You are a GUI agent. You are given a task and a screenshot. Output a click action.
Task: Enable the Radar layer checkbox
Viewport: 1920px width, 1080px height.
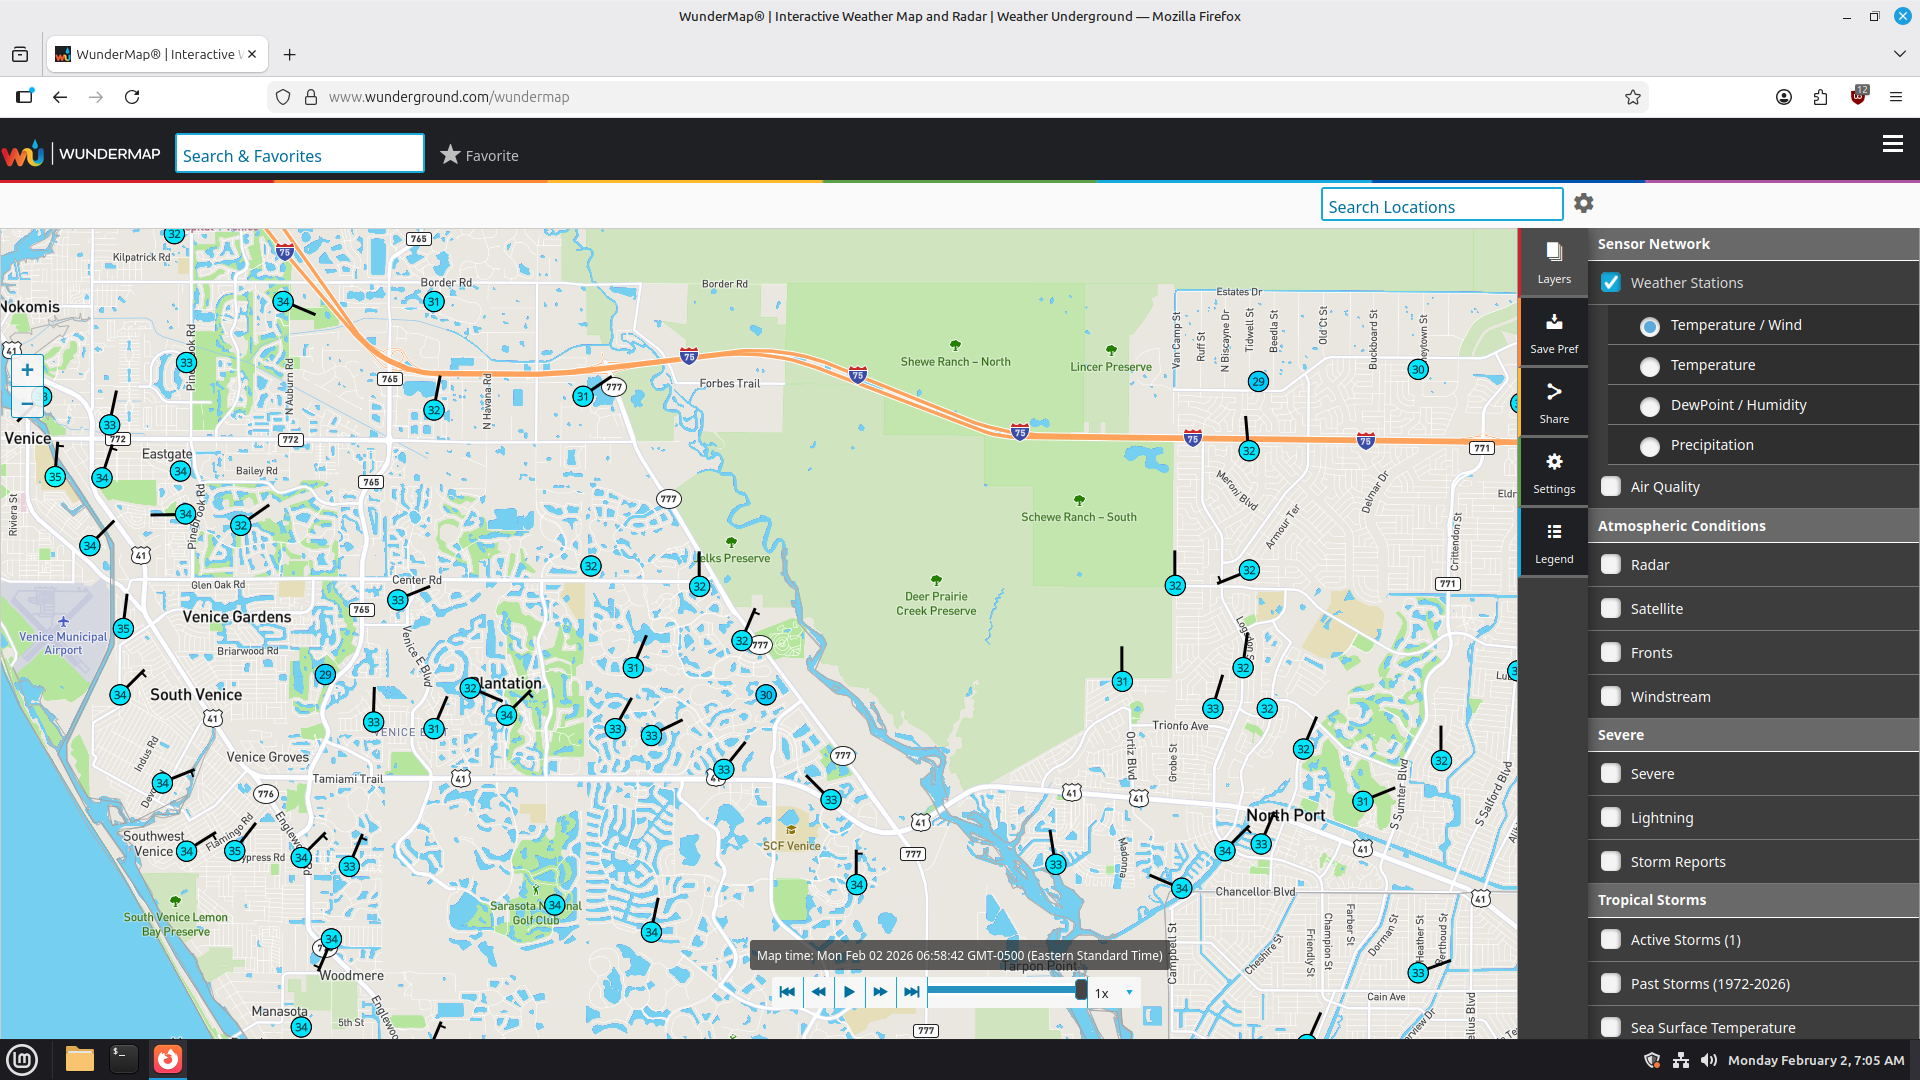1610,565
